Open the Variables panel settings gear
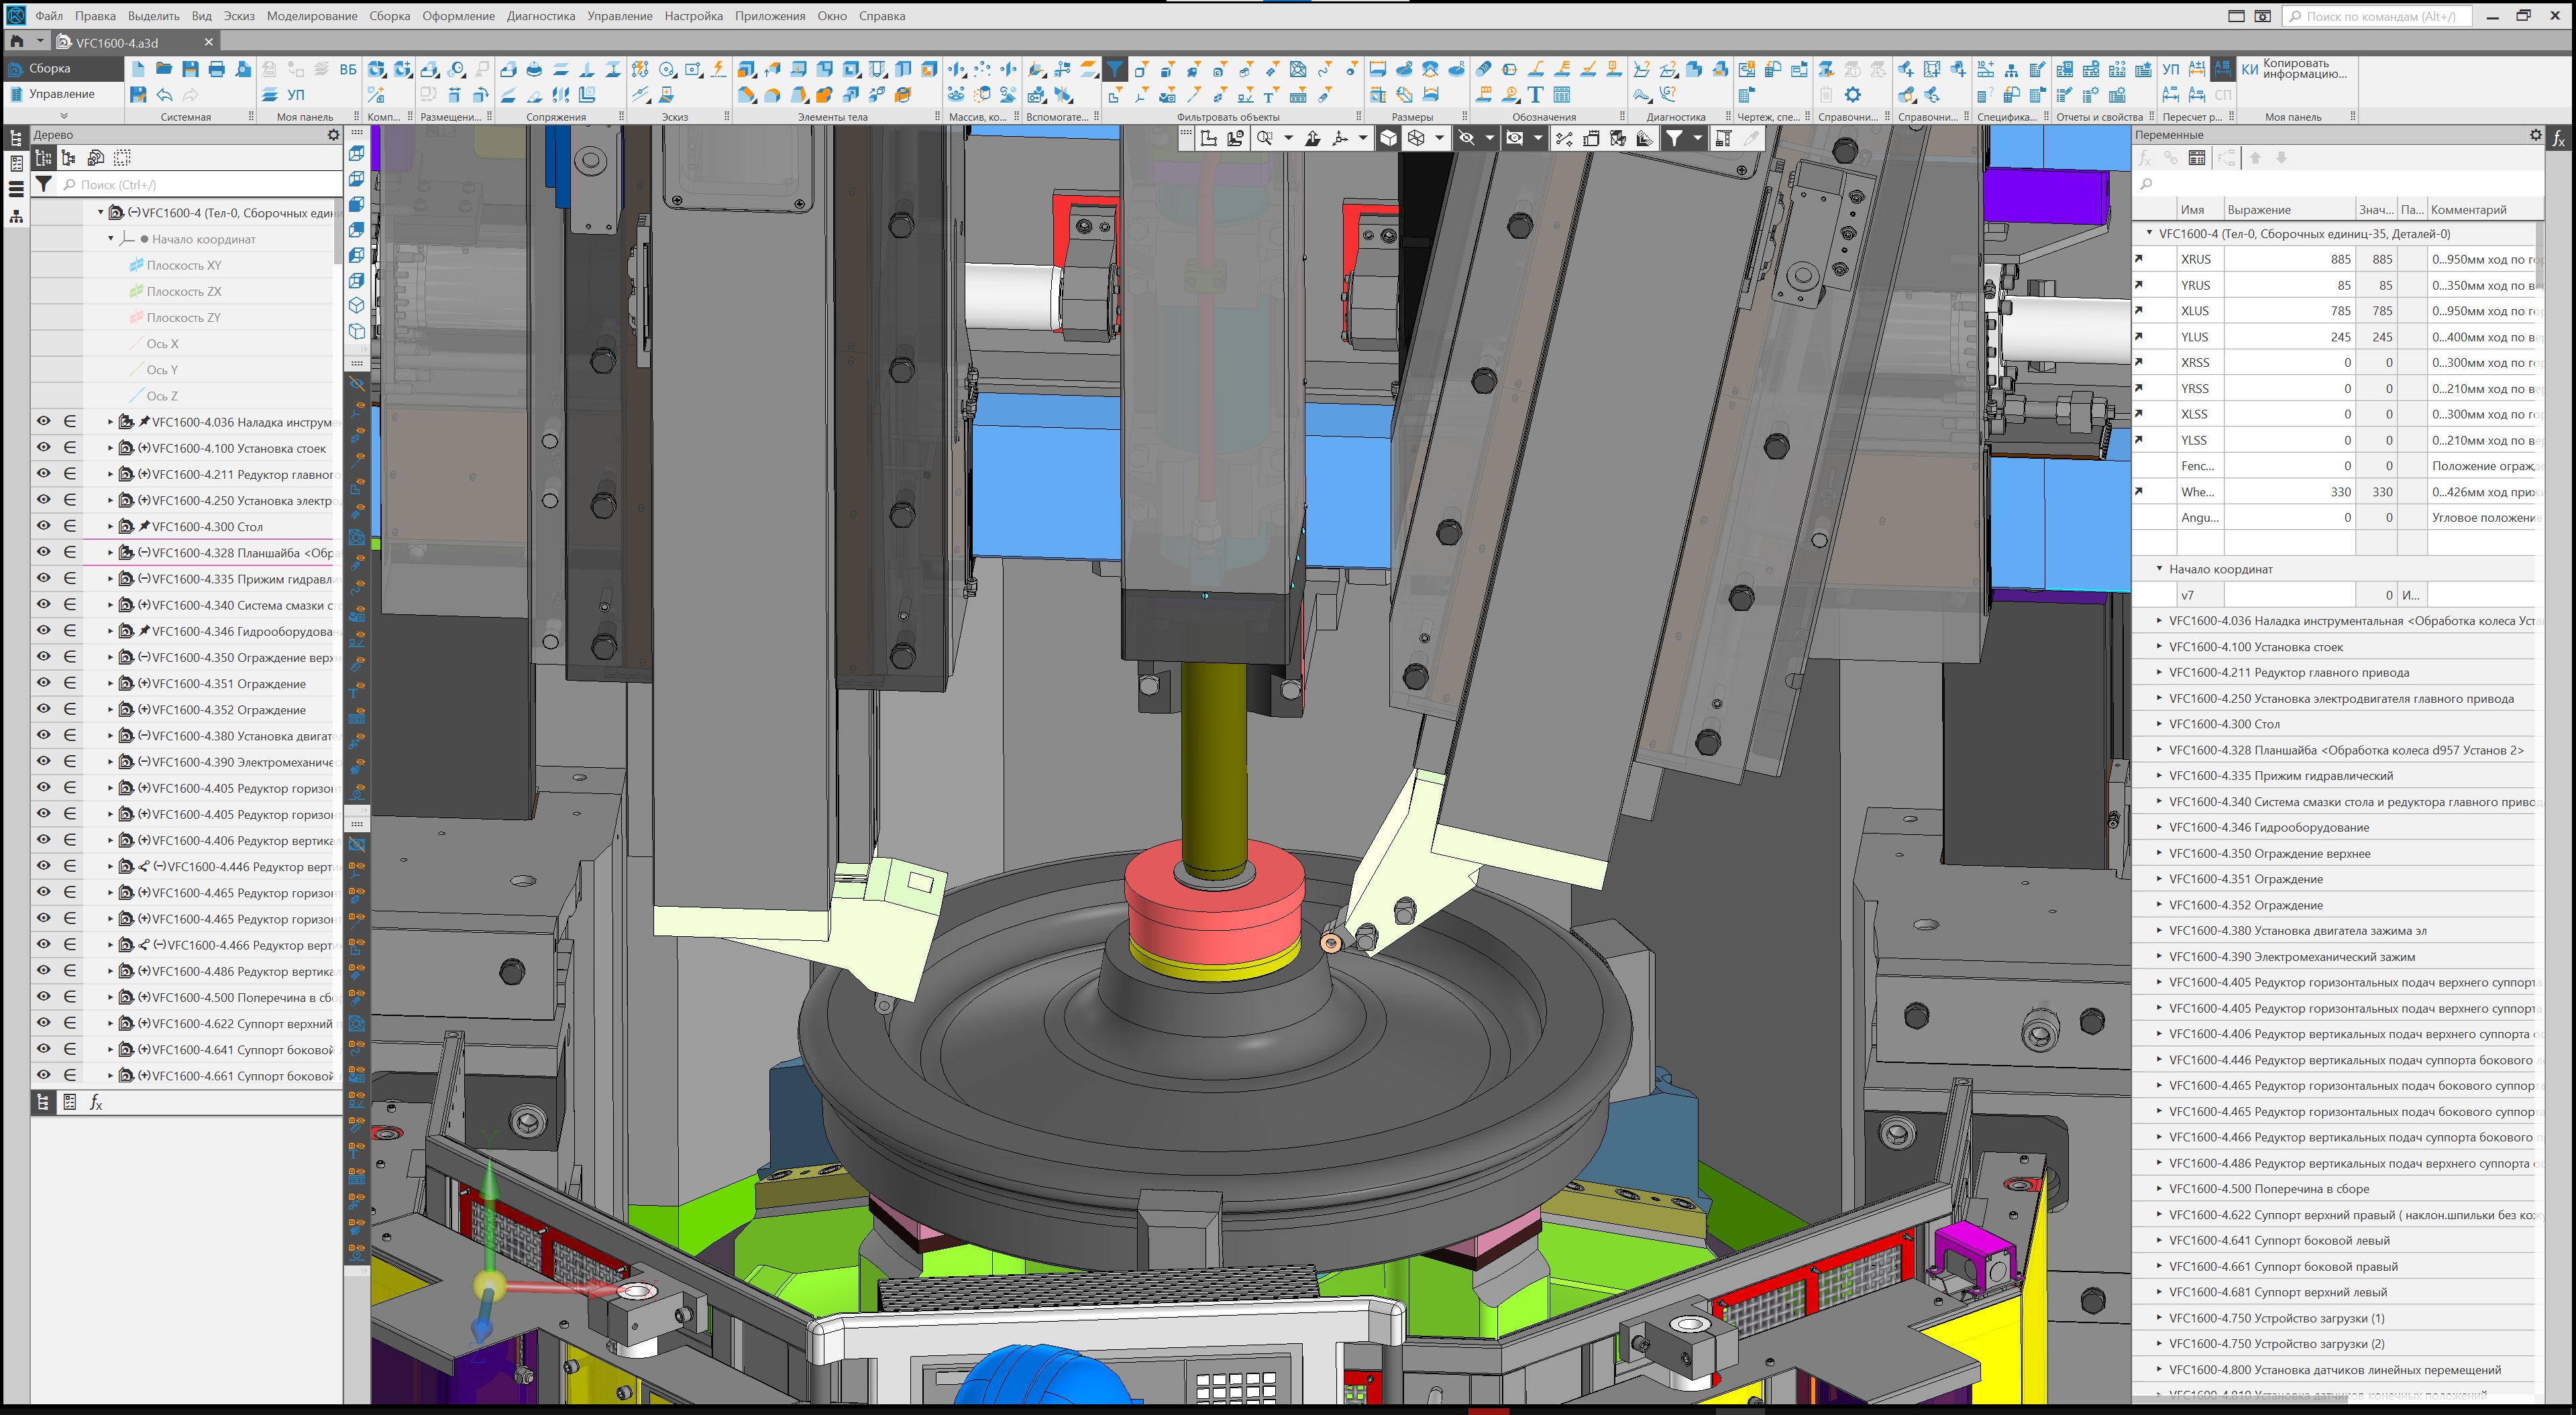The width and height of the screenshot is (2576, 1415). point(2535,135)
